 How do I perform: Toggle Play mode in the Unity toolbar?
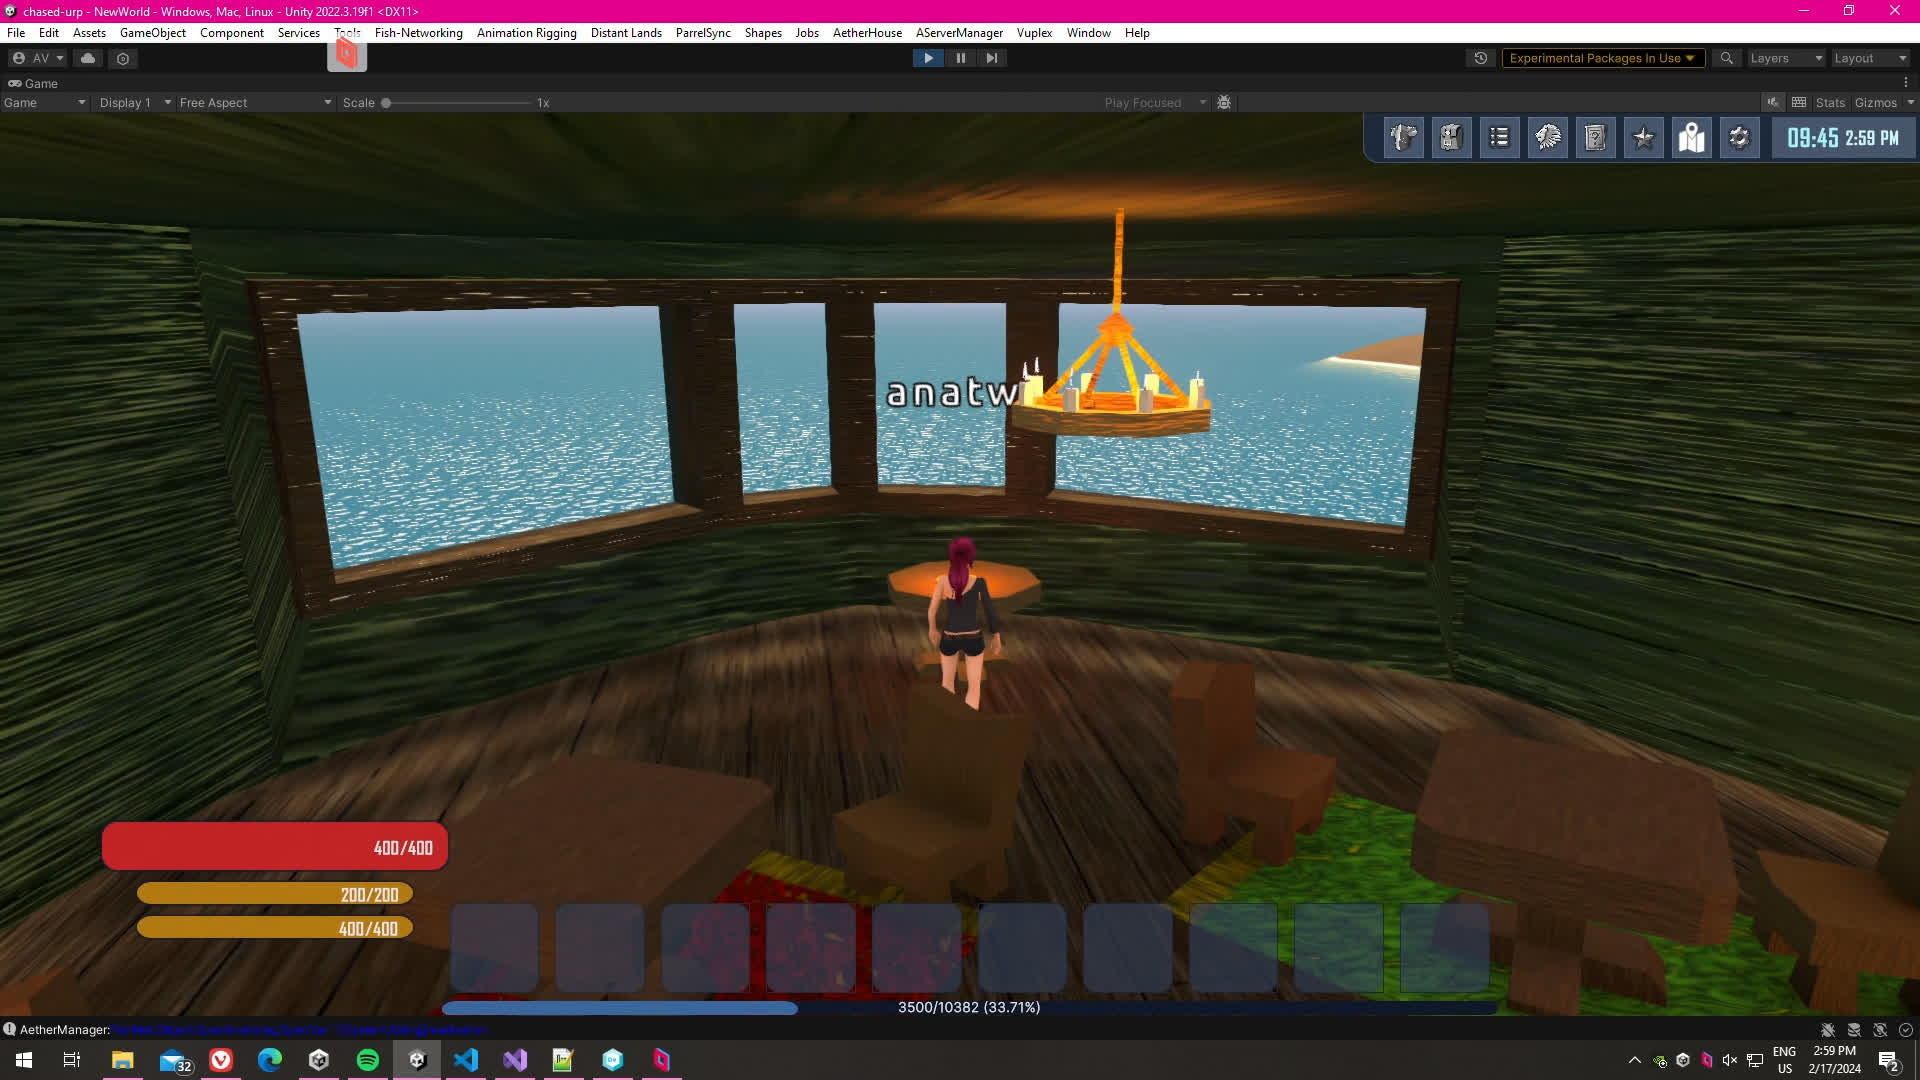(928, 58)
